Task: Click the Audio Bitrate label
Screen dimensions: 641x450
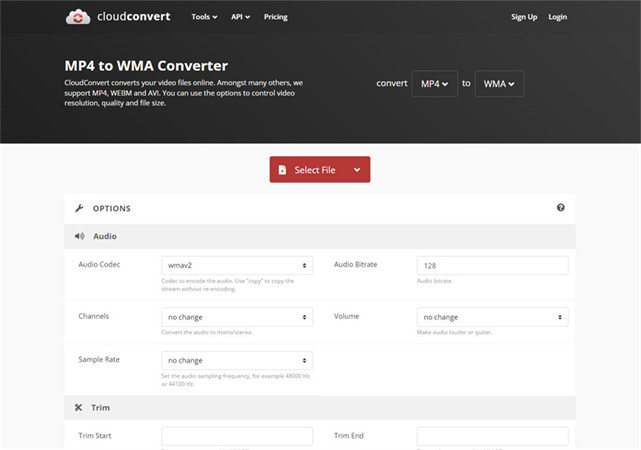Action: point(356,264)
